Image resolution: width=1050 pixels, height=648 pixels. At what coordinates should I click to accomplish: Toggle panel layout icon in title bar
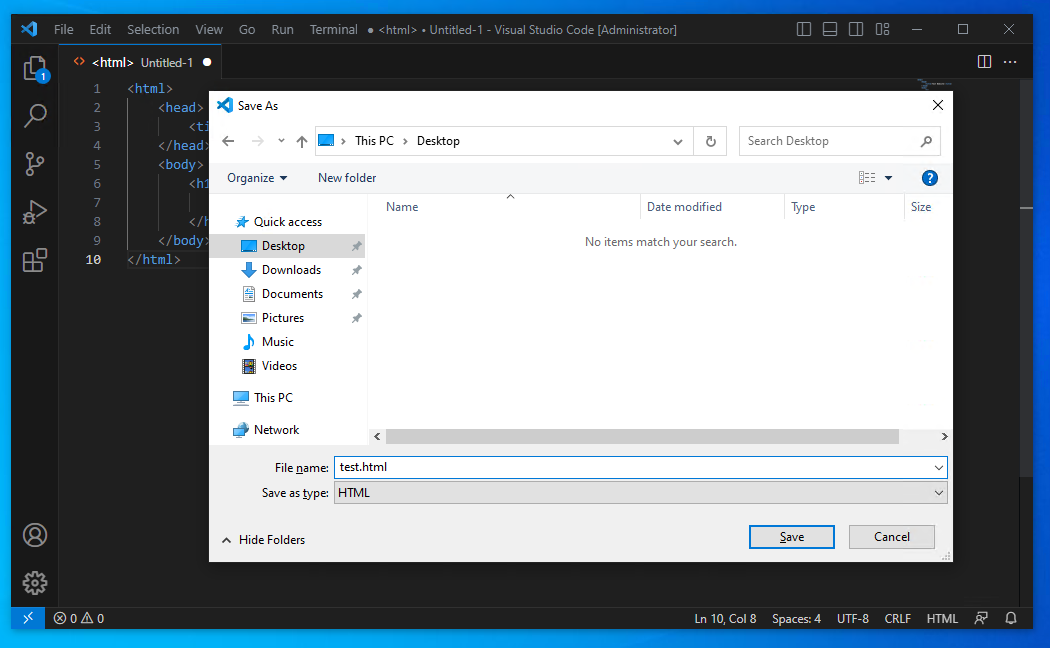point(830,29)
